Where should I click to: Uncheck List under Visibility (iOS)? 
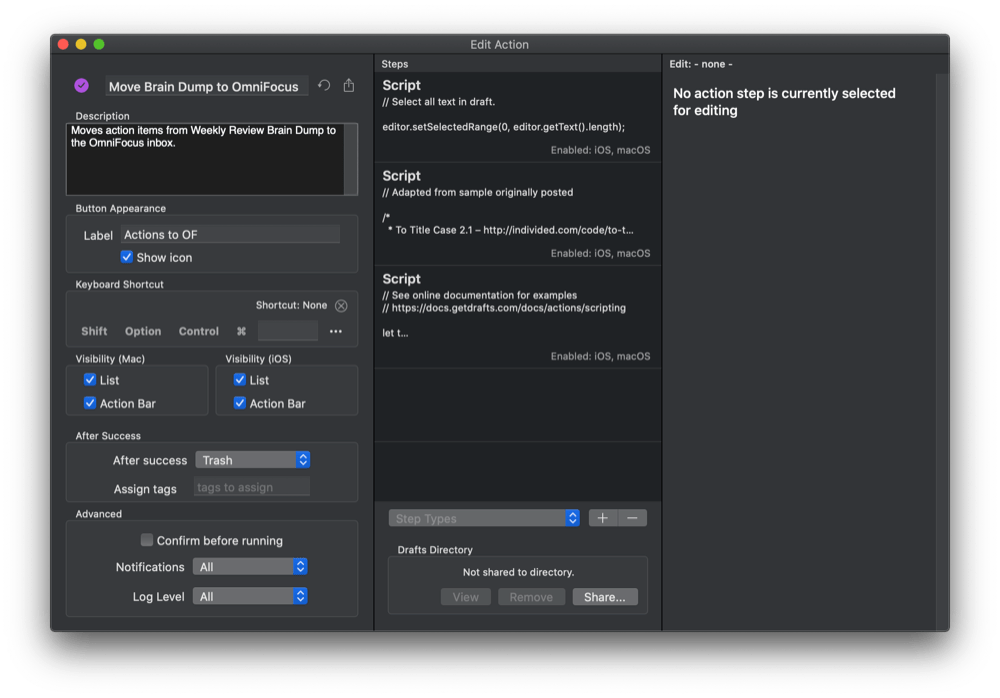point(240,380)
